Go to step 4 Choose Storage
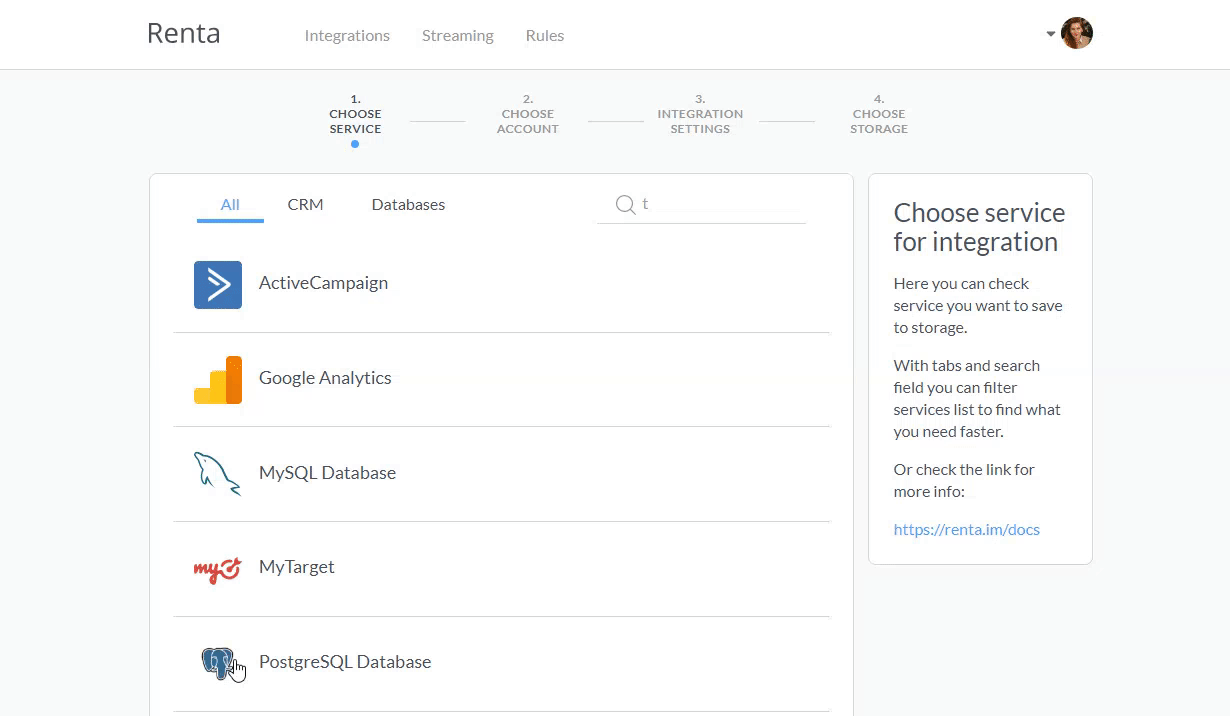Image resolution: width=1230 pixels, height=716 pixels. coord(879,114)
